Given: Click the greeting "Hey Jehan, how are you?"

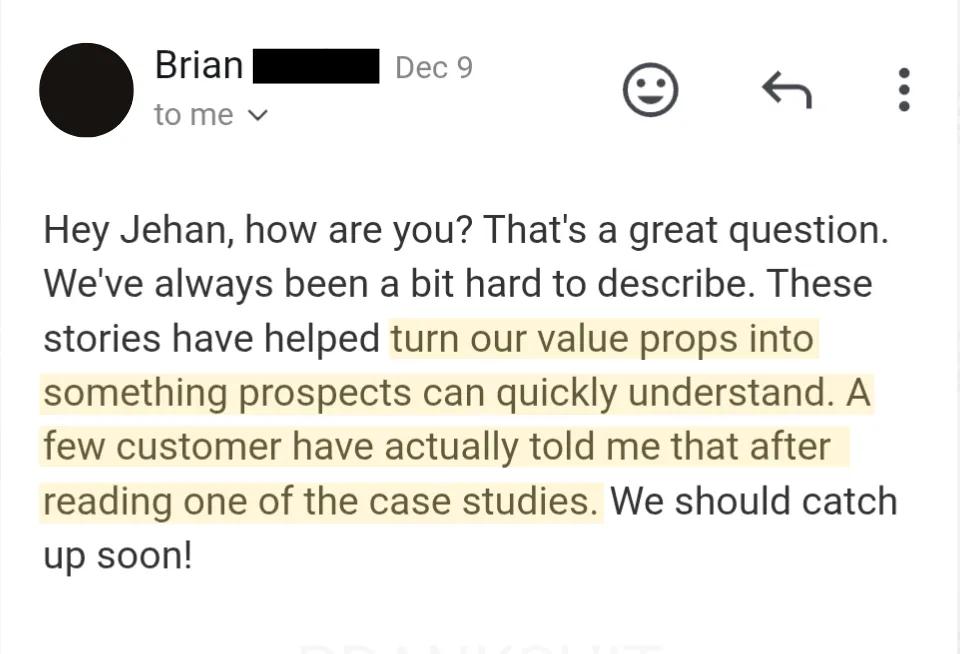Looking at the screenshot, I should pos(257,230).
